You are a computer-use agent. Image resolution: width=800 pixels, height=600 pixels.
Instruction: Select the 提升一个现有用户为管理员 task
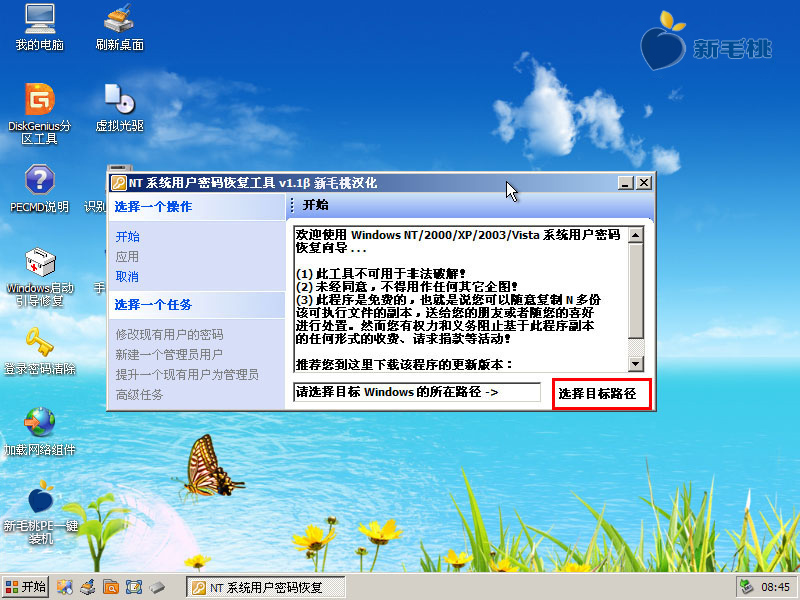pos(187,374)
